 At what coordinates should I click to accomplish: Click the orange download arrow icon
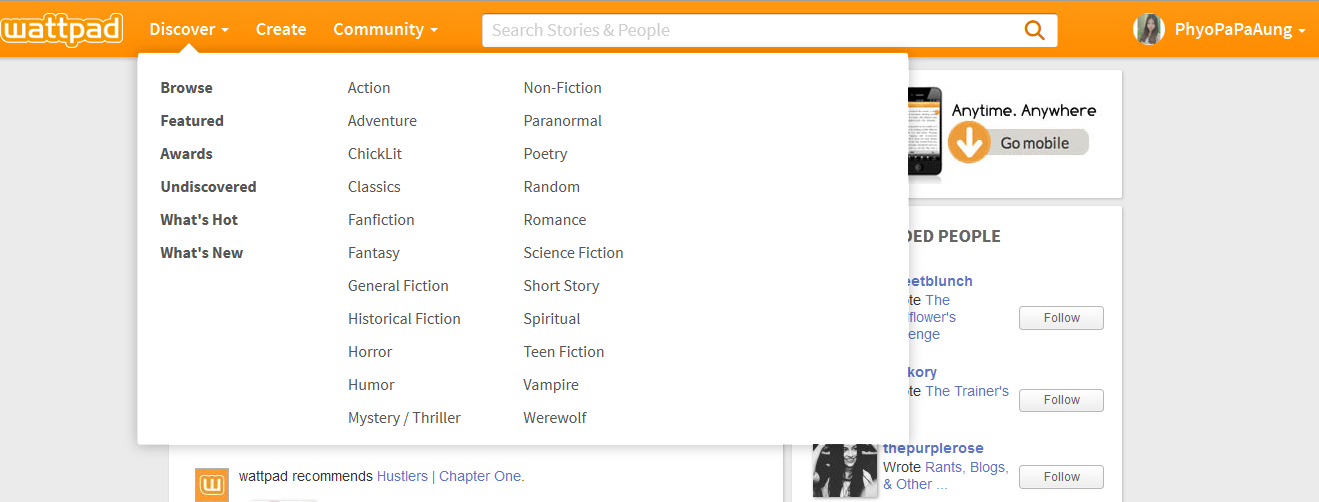968,143
